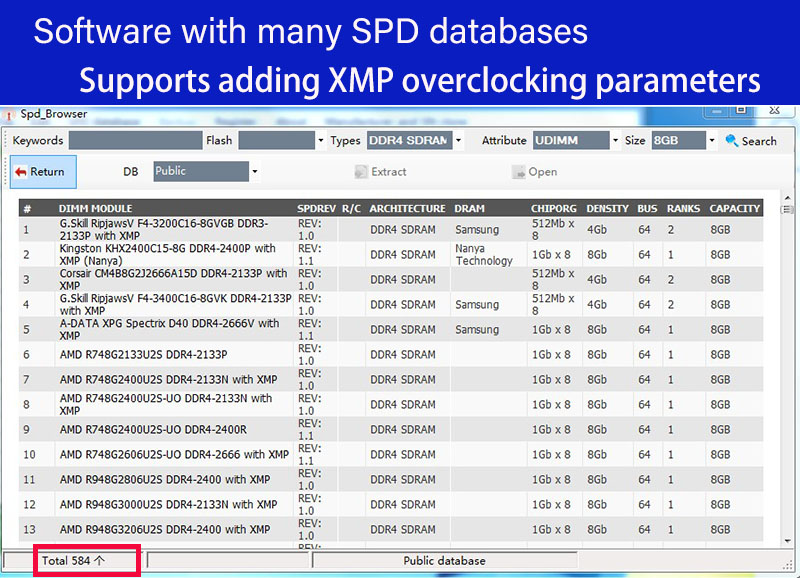Open the Size dropdown showing 8GB
Viewport: 800px width, 578px height.
[x=712, y=140]
